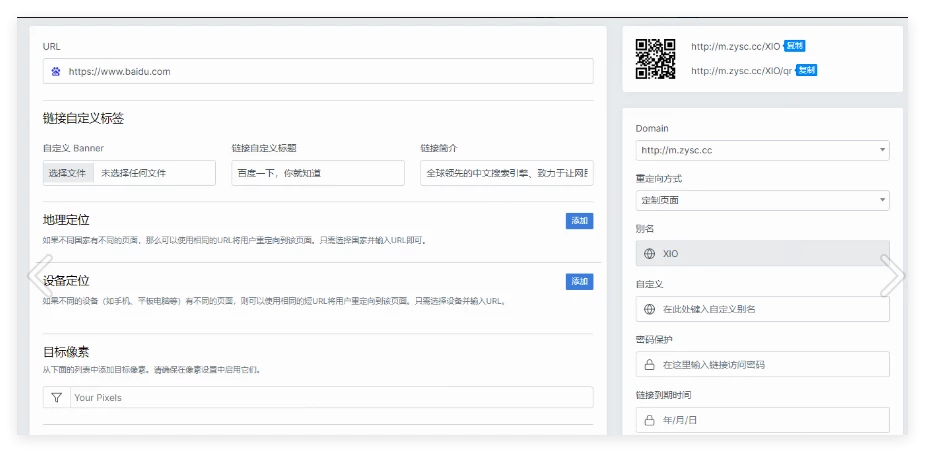Copy the http://m.zysc.cc/XIO short link

(794, 46)
